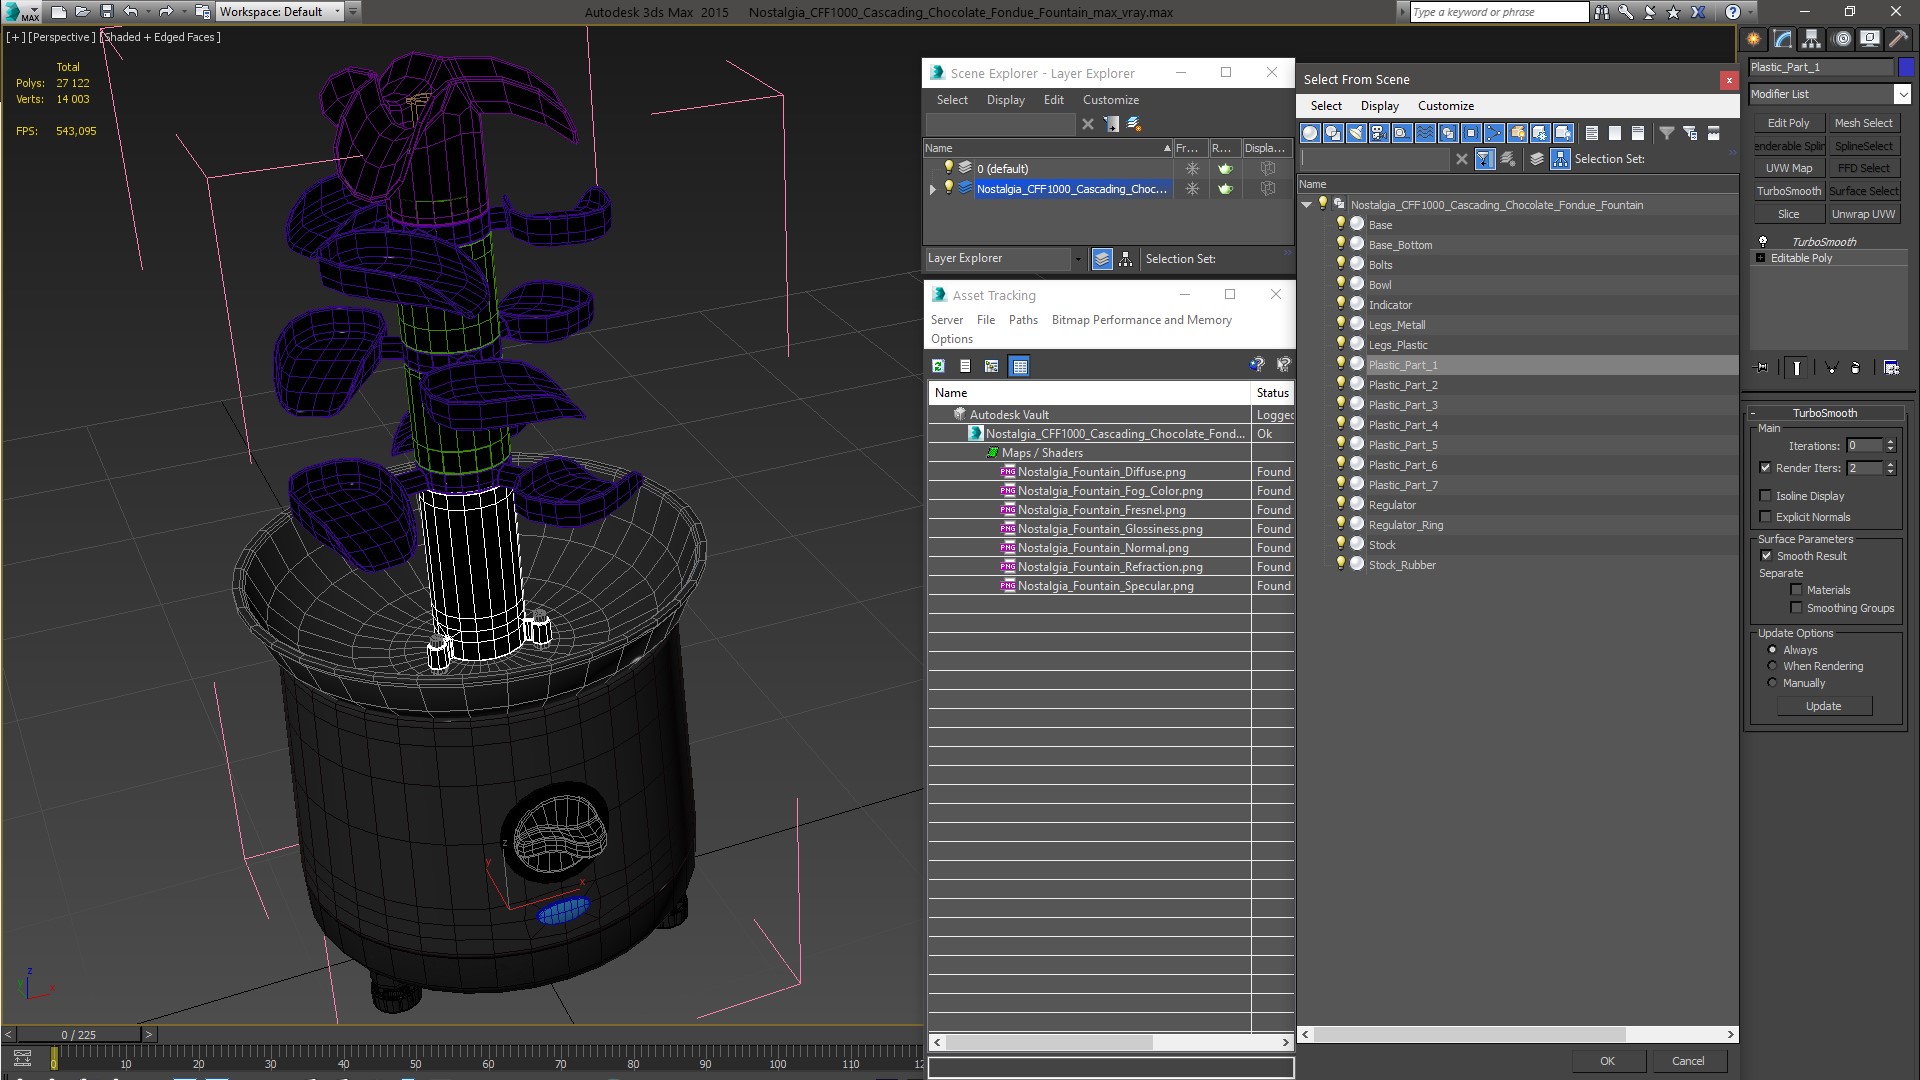Image resolution: width=1920 pixels, height=1080 pixels.
Task: Enable Separate by Smoothing Groups checkbox
Action: click(x=1796, y=608)
